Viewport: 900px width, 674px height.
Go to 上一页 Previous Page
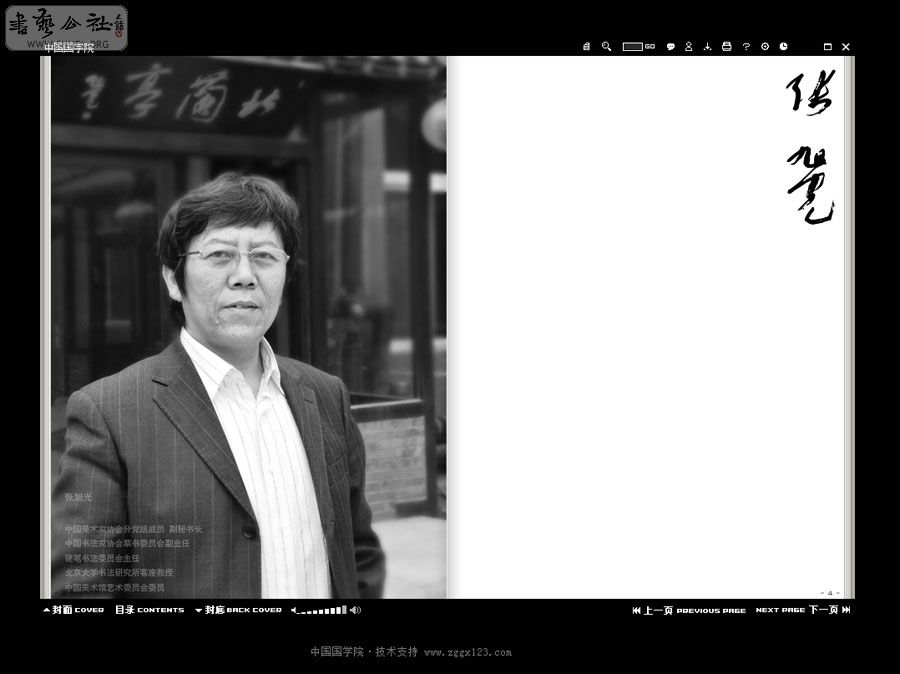pyautogui.click(x=693, y=610)
